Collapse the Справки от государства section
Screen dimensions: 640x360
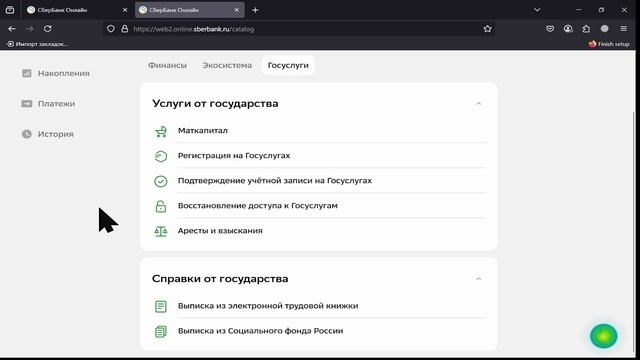[478, 279]
